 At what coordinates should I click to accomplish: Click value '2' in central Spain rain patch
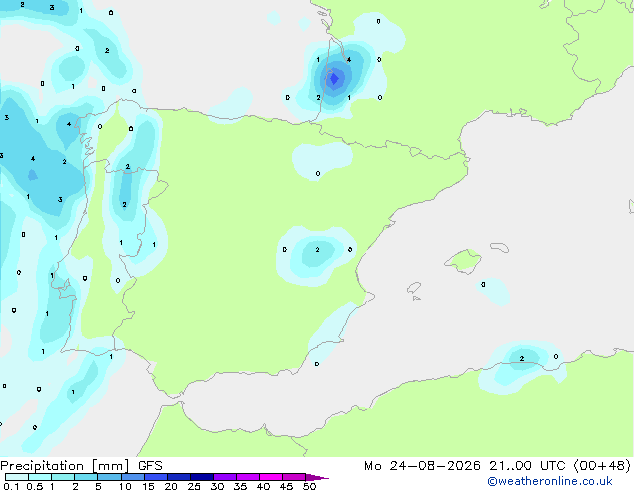(x=317, y=250)
